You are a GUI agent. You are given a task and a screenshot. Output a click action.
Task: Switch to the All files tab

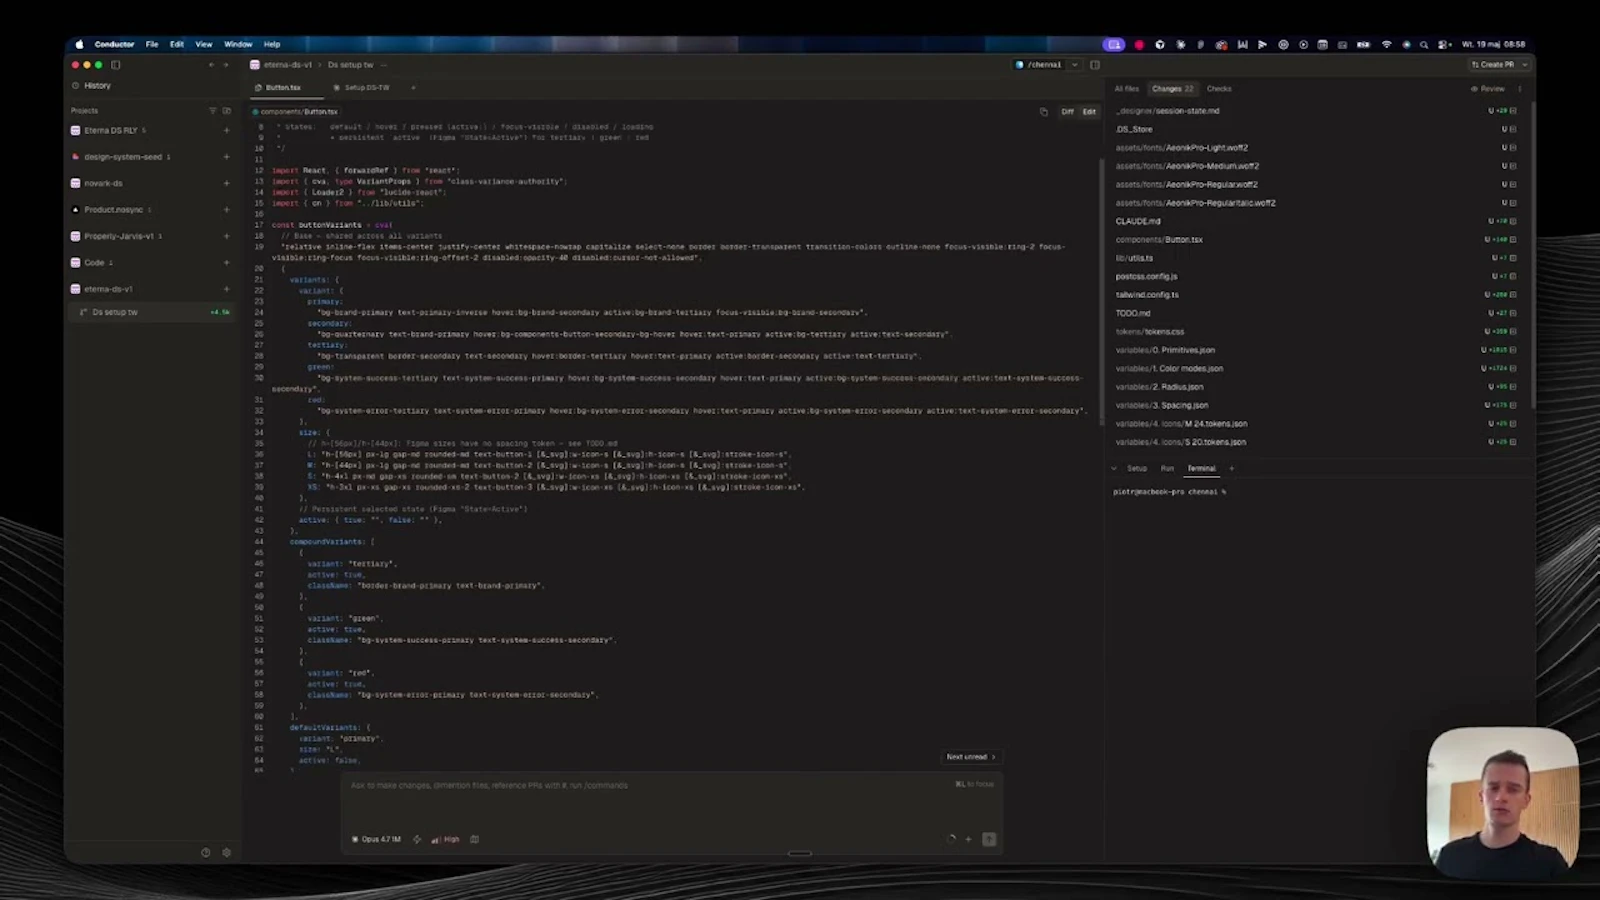pos(1127,89)
